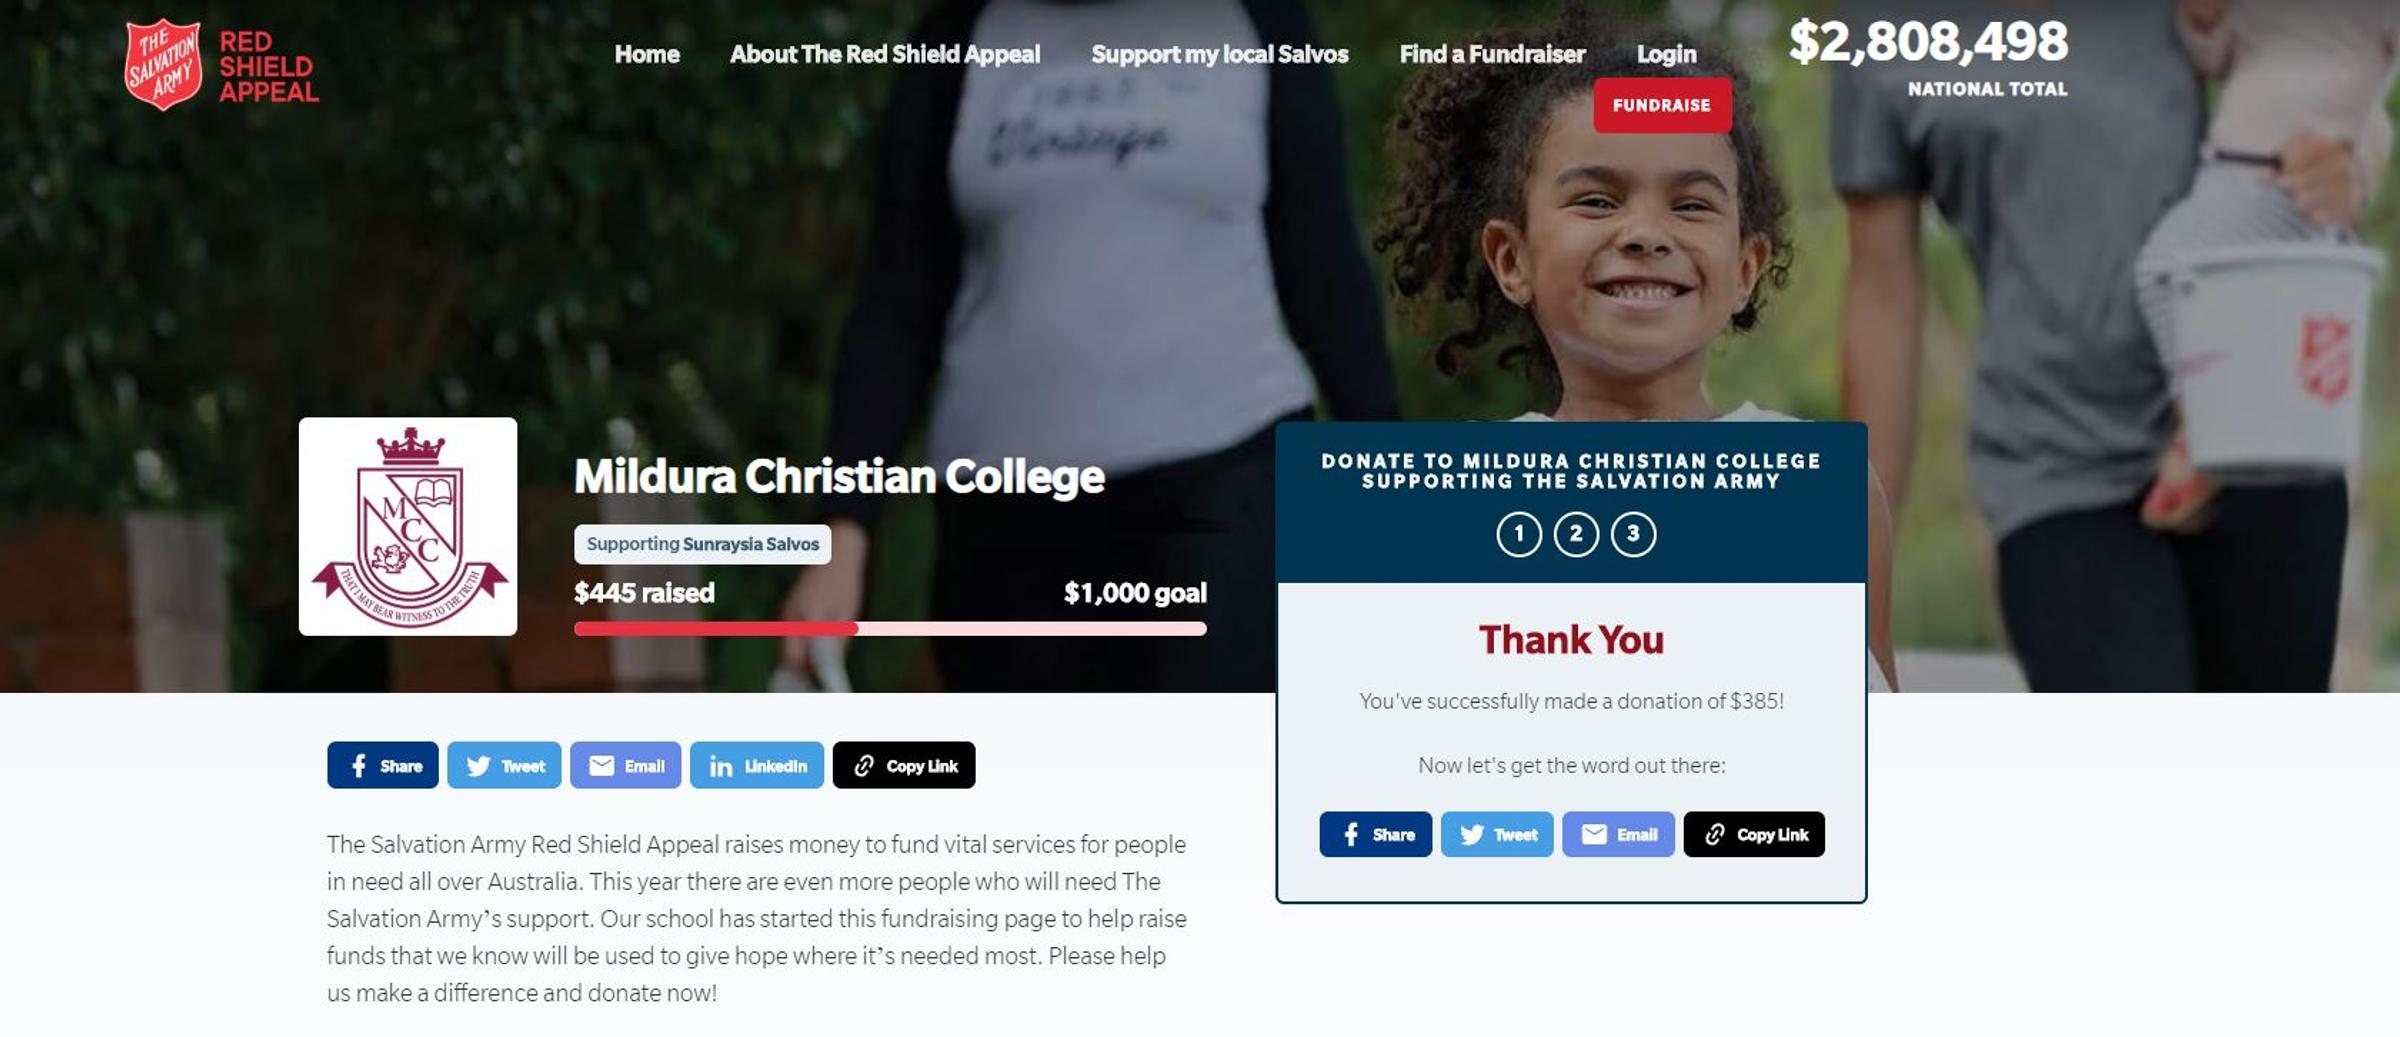Share on LinkedIn
2400x1037 pixels.
coord(757,765)
